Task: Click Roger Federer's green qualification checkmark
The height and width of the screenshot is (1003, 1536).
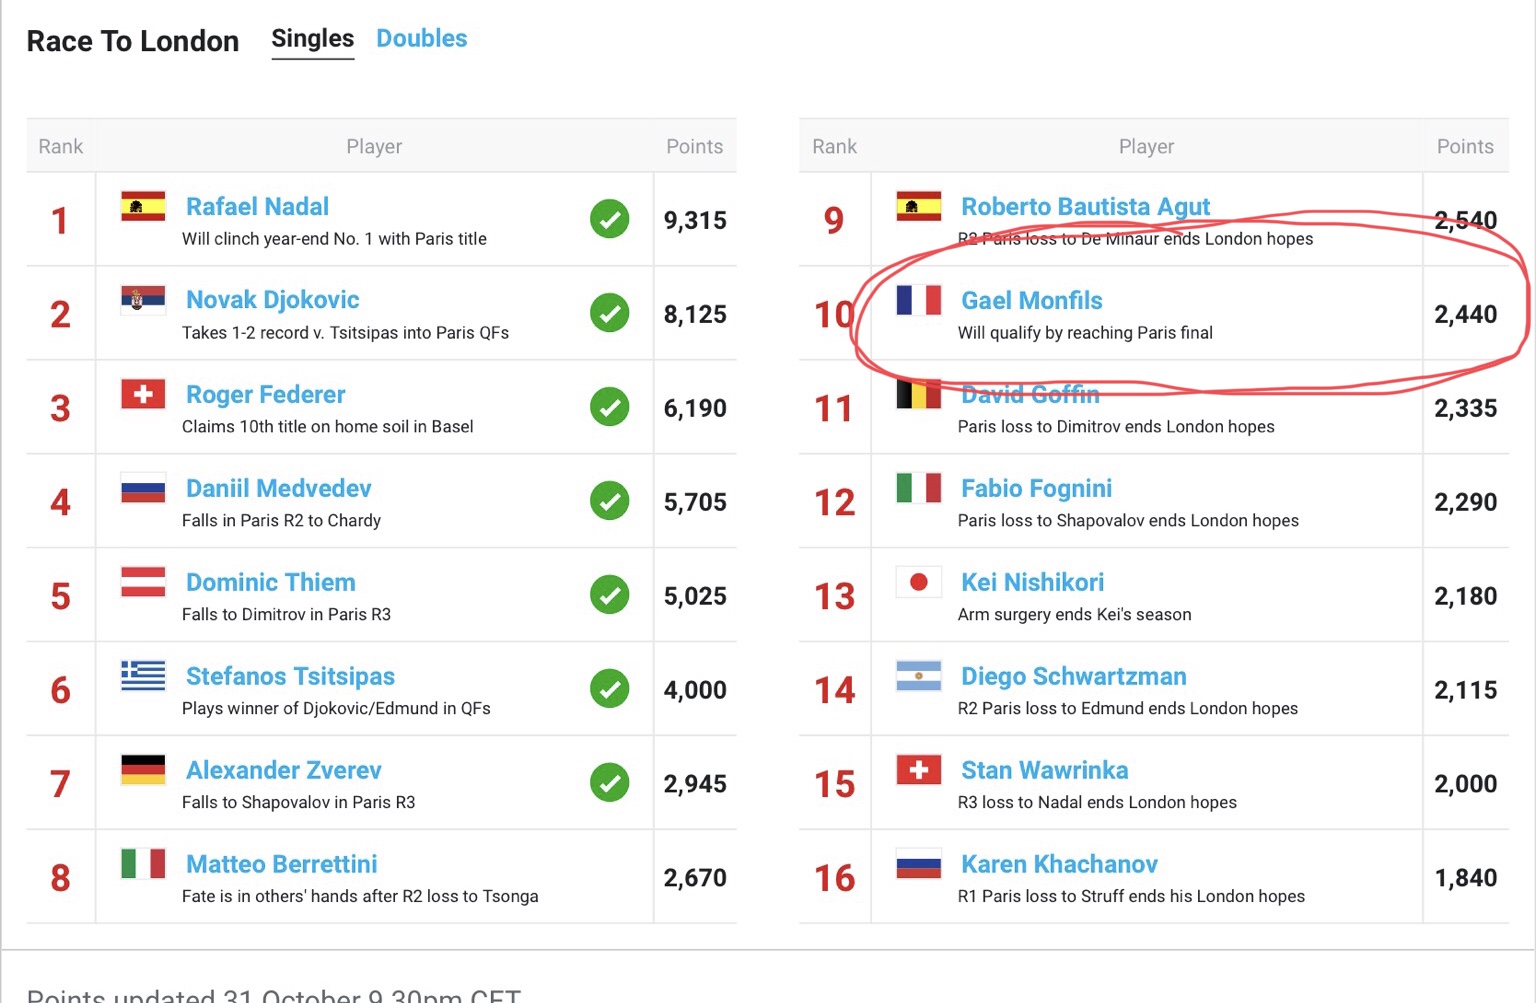Action: 609,407
